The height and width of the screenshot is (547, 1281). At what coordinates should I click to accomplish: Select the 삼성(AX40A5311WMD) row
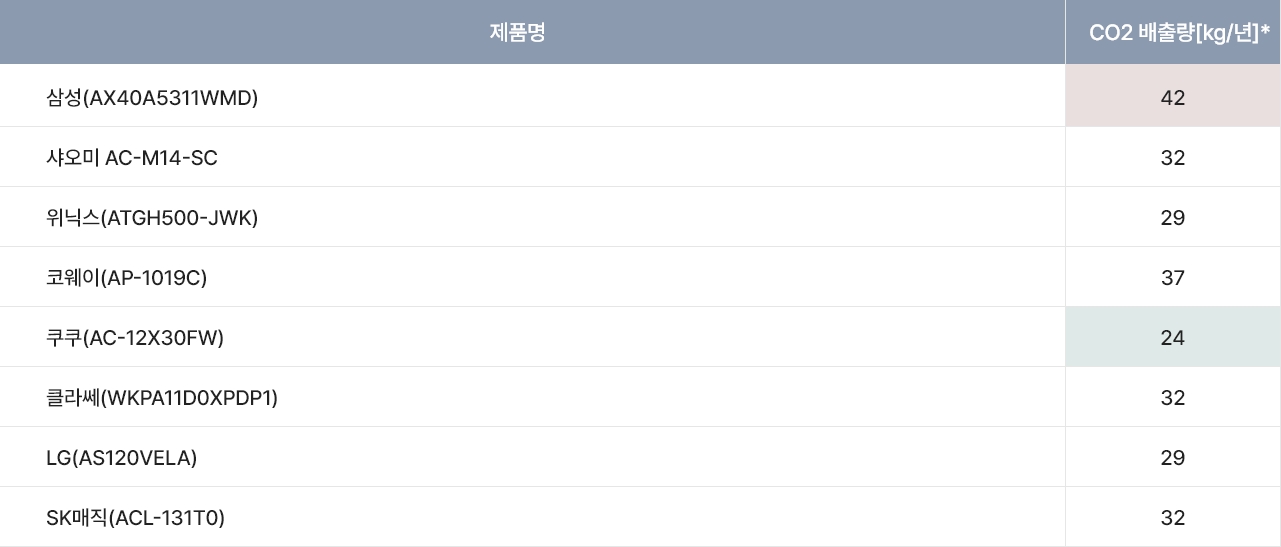pyautogui.click(x=640, y=97)
